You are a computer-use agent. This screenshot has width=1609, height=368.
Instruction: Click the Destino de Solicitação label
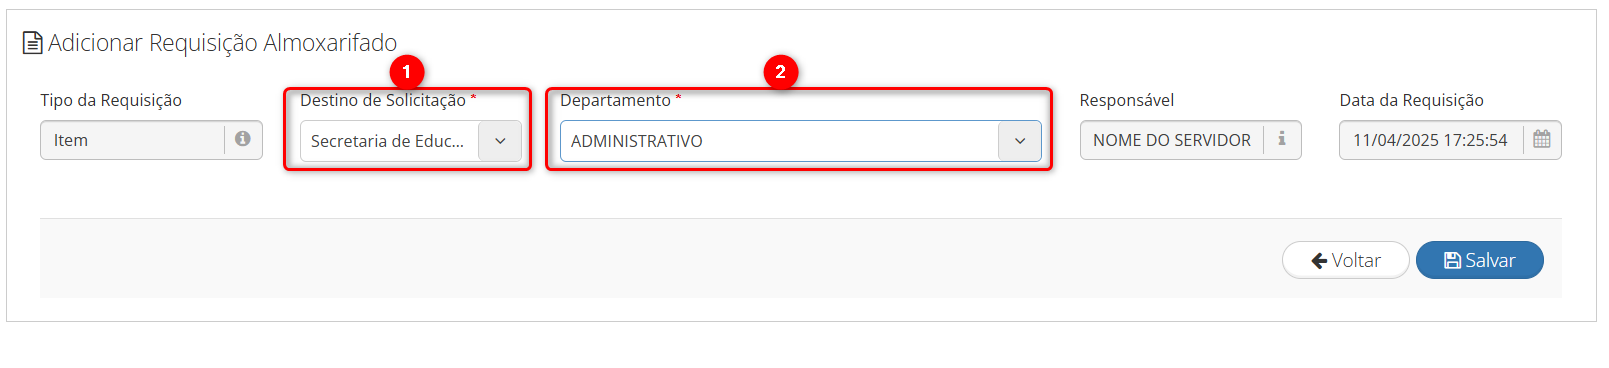click(383, 100)
